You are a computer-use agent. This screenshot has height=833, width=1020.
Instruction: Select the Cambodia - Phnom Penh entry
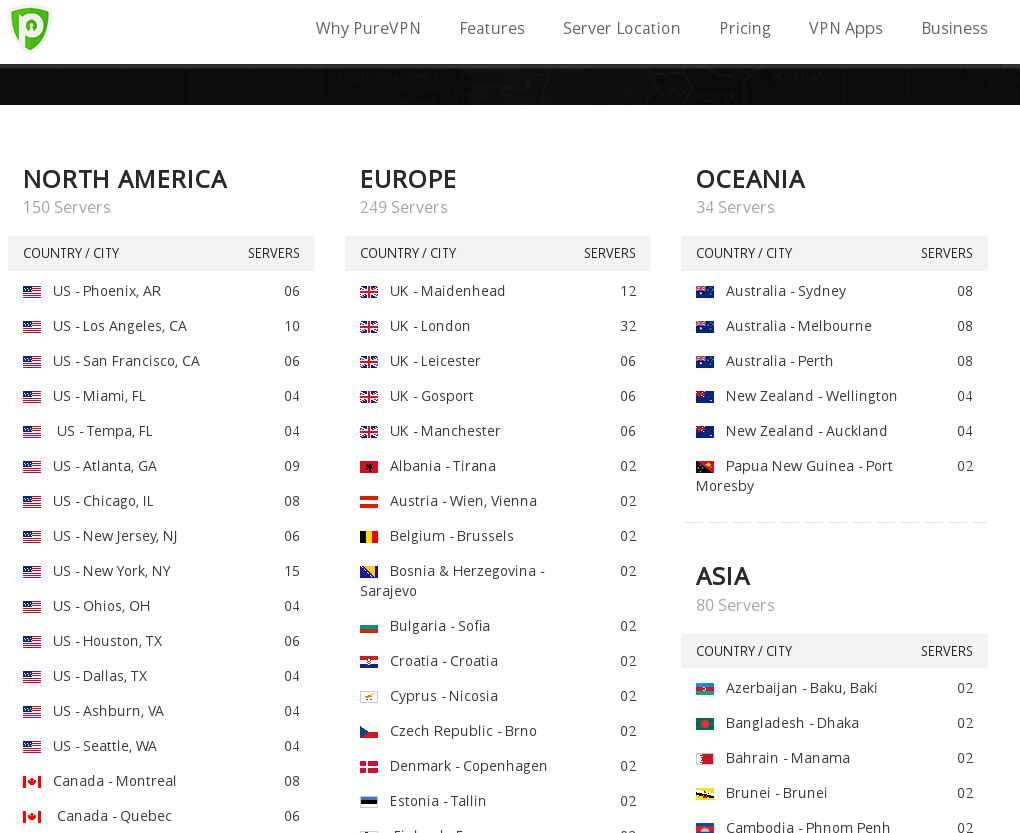coord(808,826)
